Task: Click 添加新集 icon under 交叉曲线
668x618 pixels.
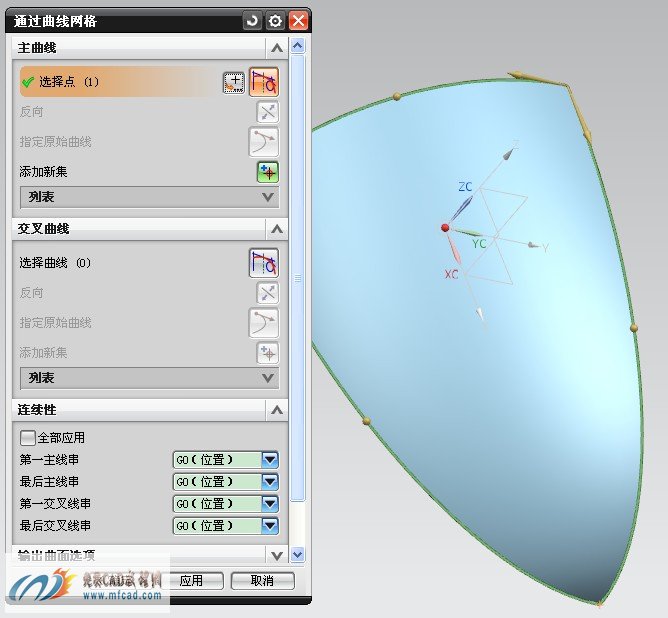Action: [268, 353]
